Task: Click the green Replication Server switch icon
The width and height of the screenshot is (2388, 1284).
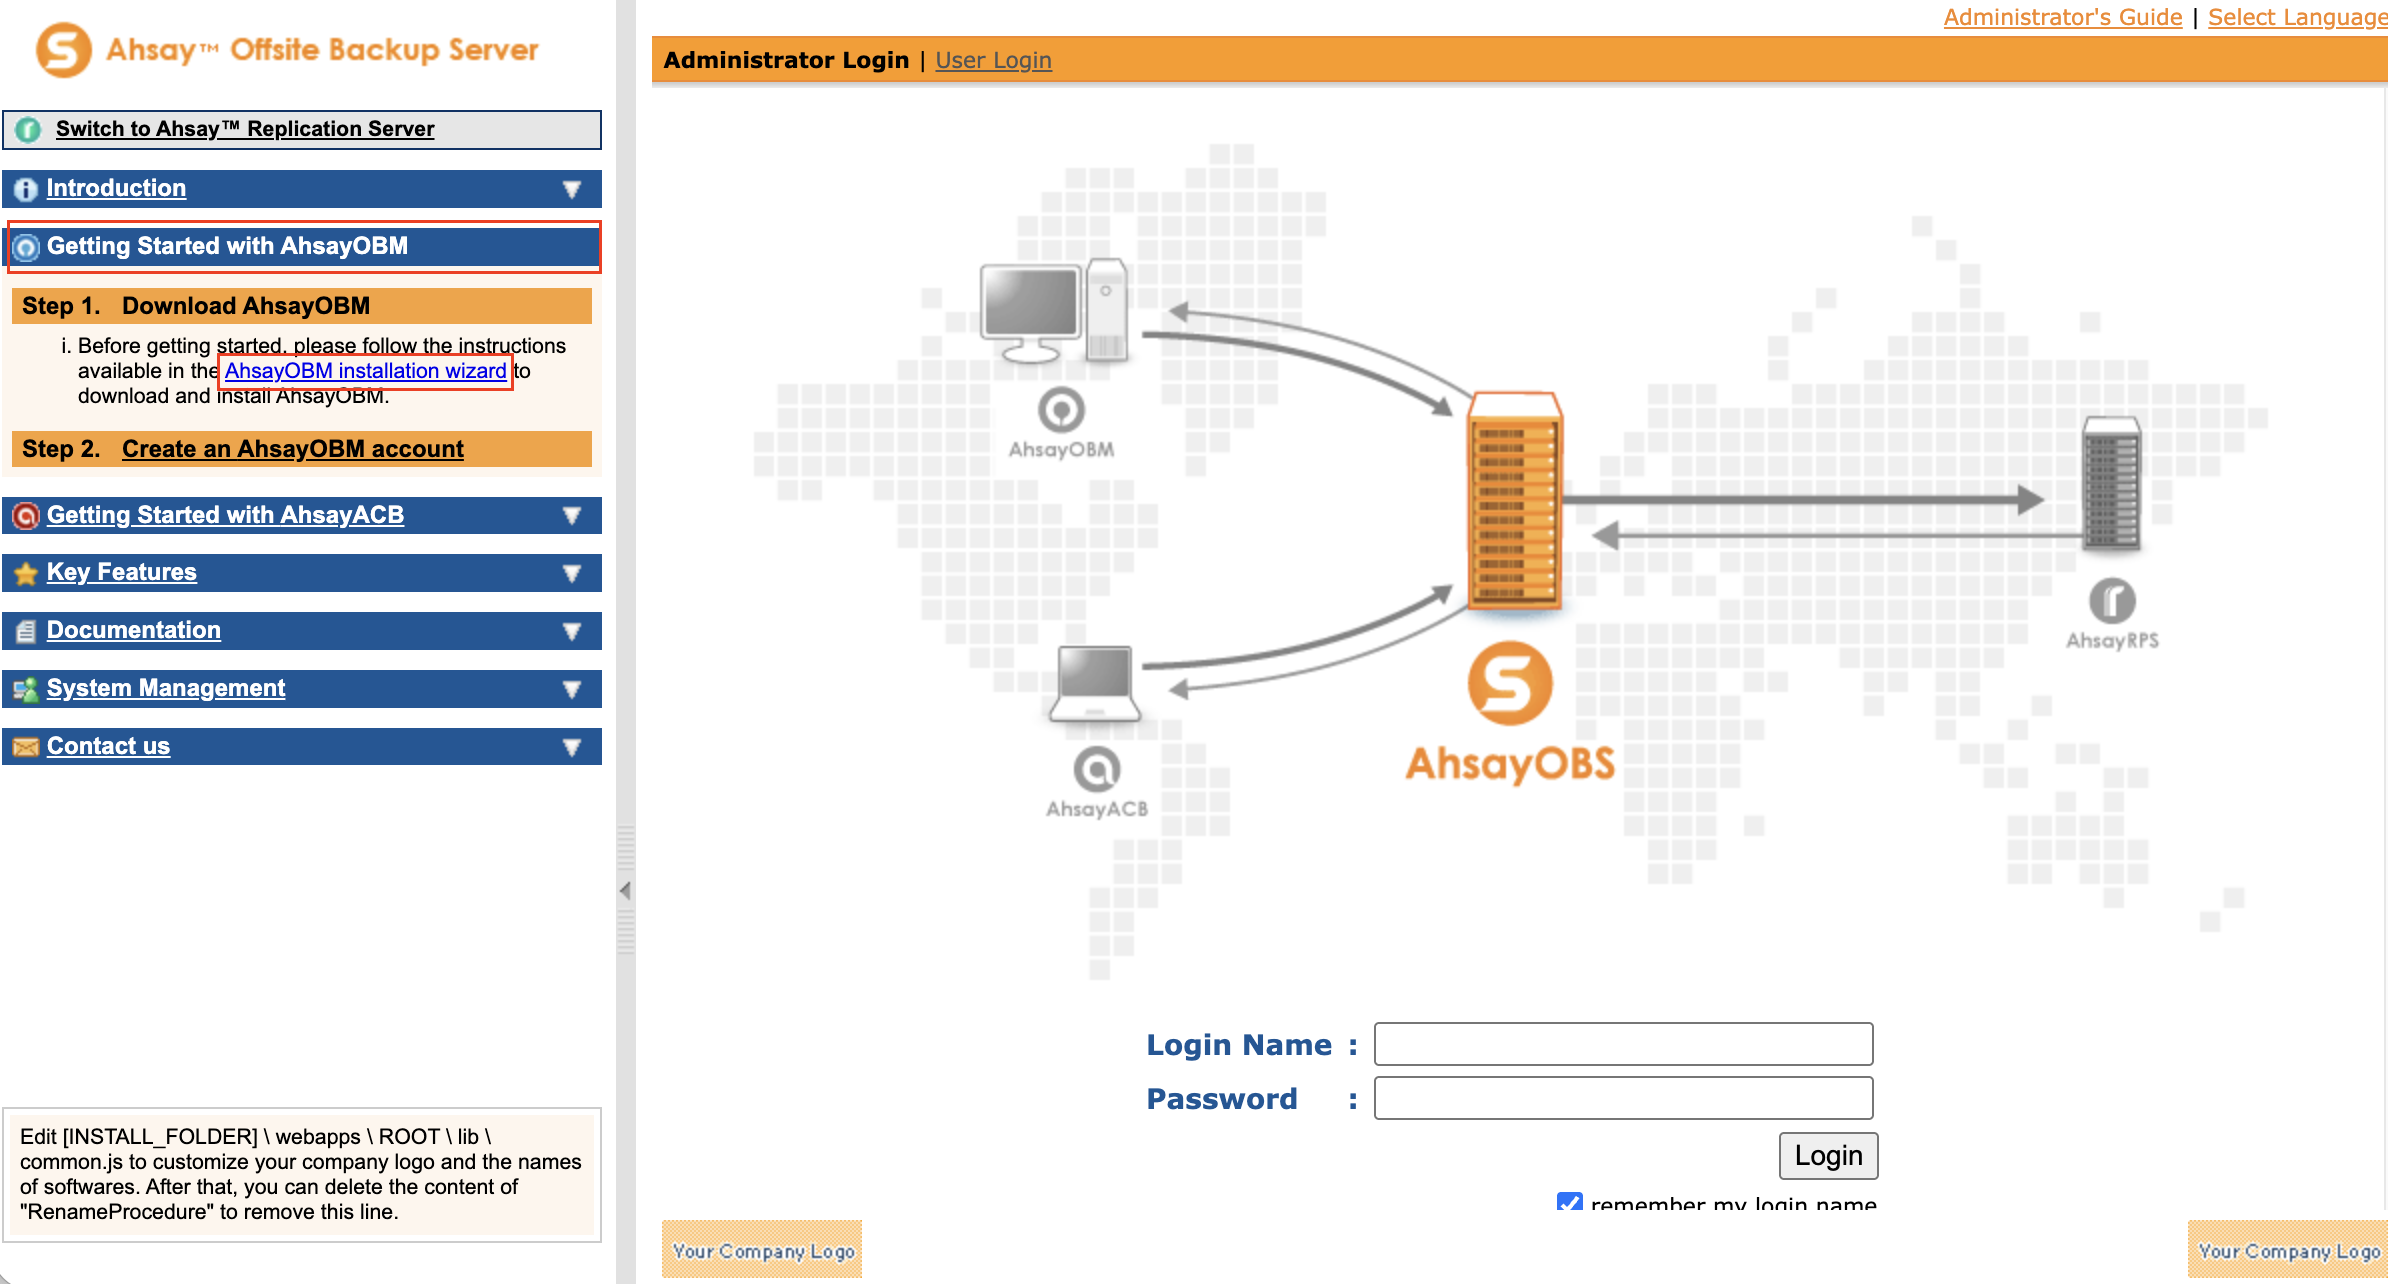Action: point(29,130)
